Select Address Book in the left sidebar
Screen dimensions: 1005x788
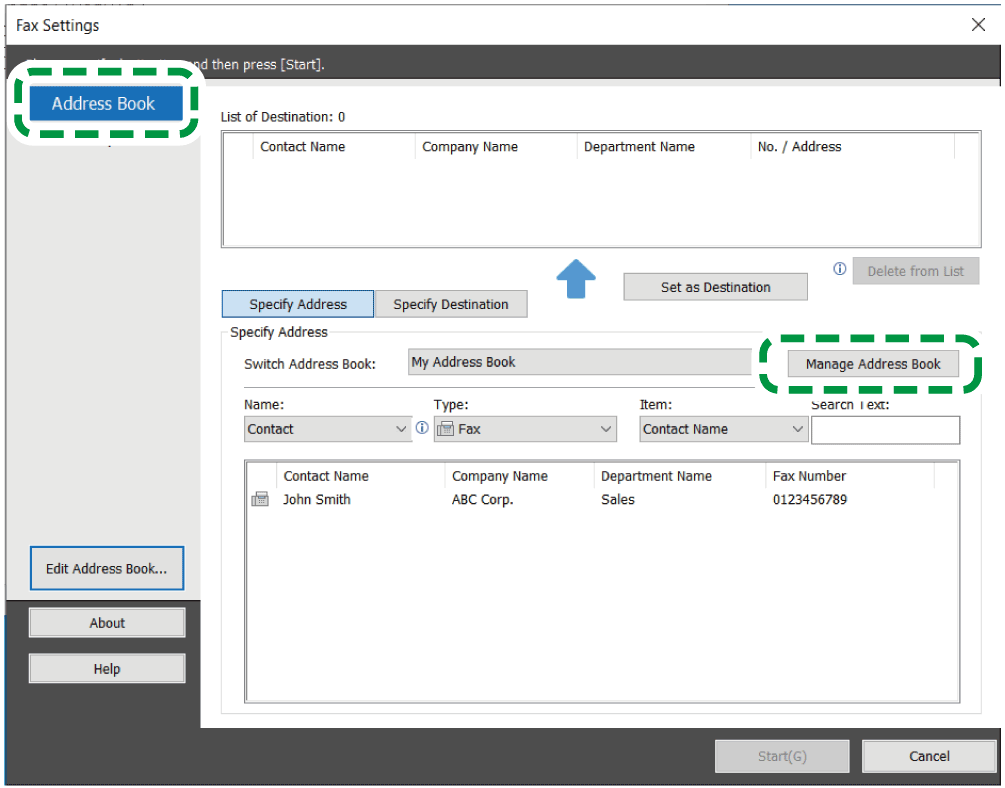104,103
